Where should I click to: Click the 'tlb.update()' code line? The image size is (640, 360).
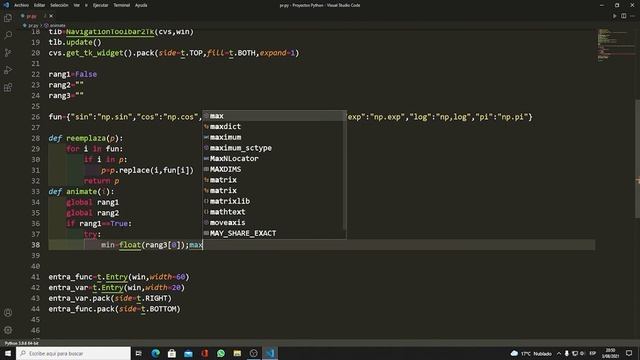point(75,42)
